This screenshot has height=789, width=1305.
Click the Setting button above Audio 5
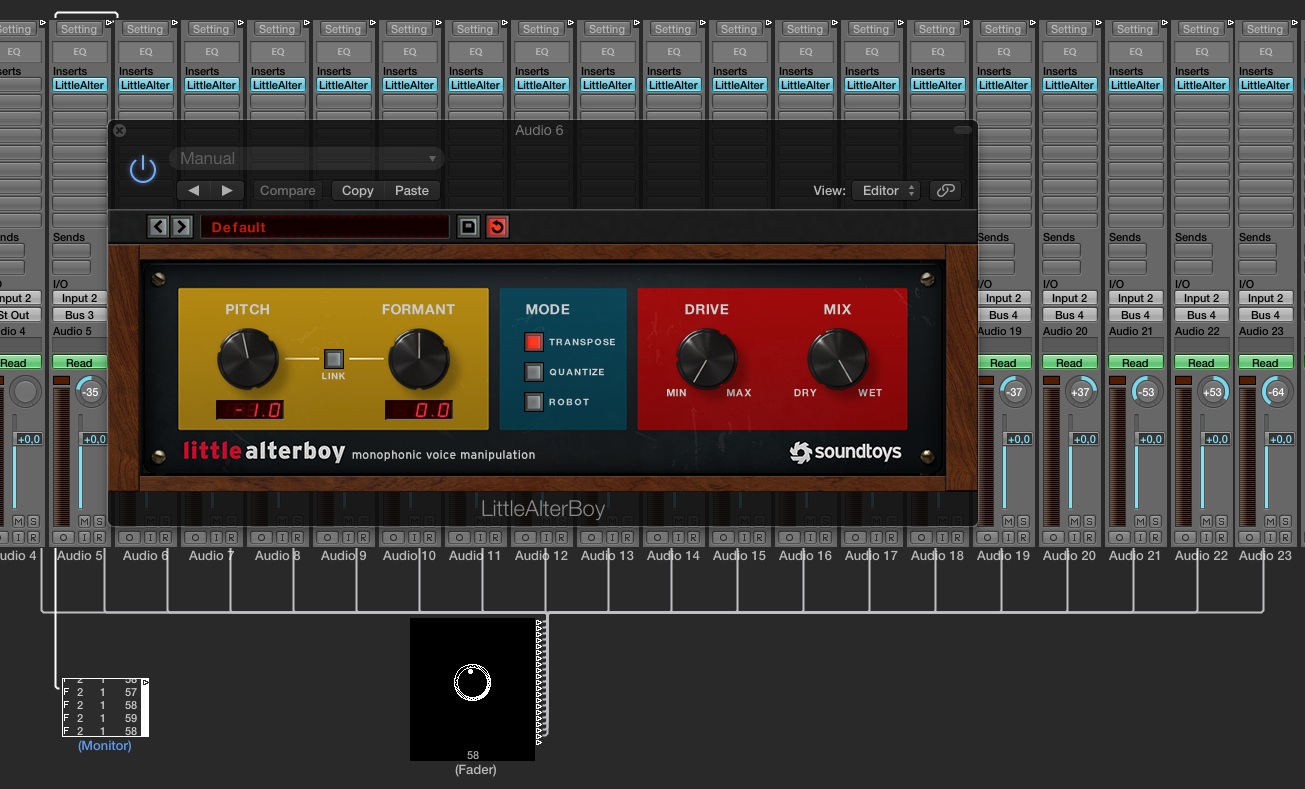[79, 29]
